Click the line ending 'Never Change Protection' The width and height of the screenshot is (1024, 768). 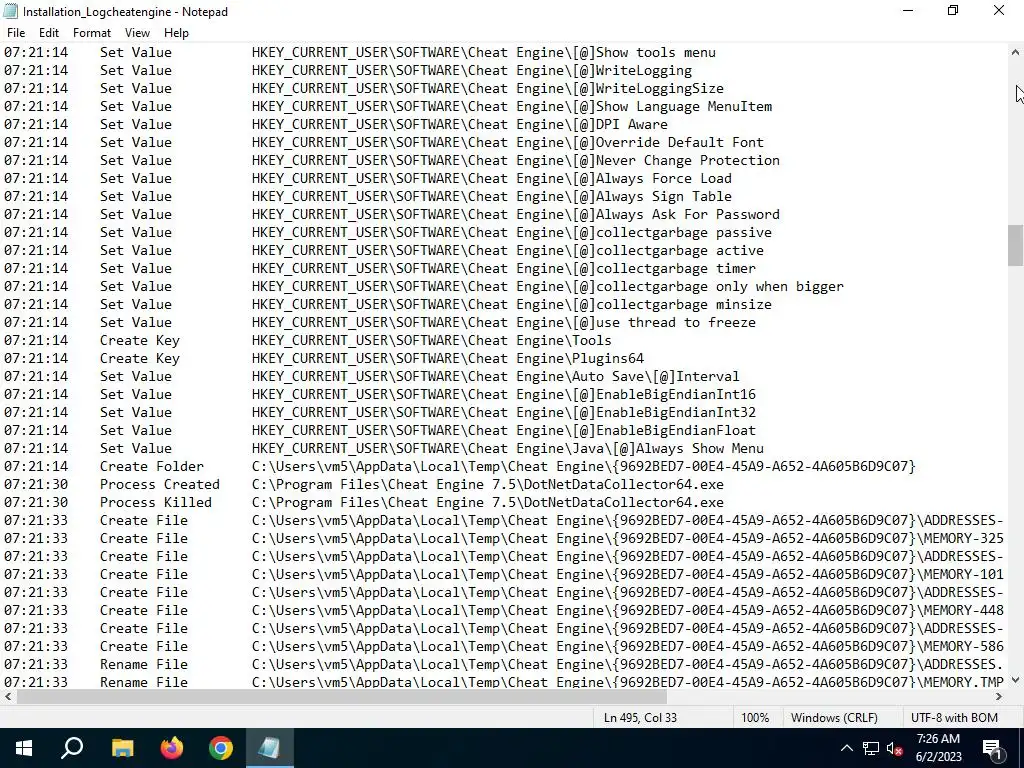(x=392, y=161)
